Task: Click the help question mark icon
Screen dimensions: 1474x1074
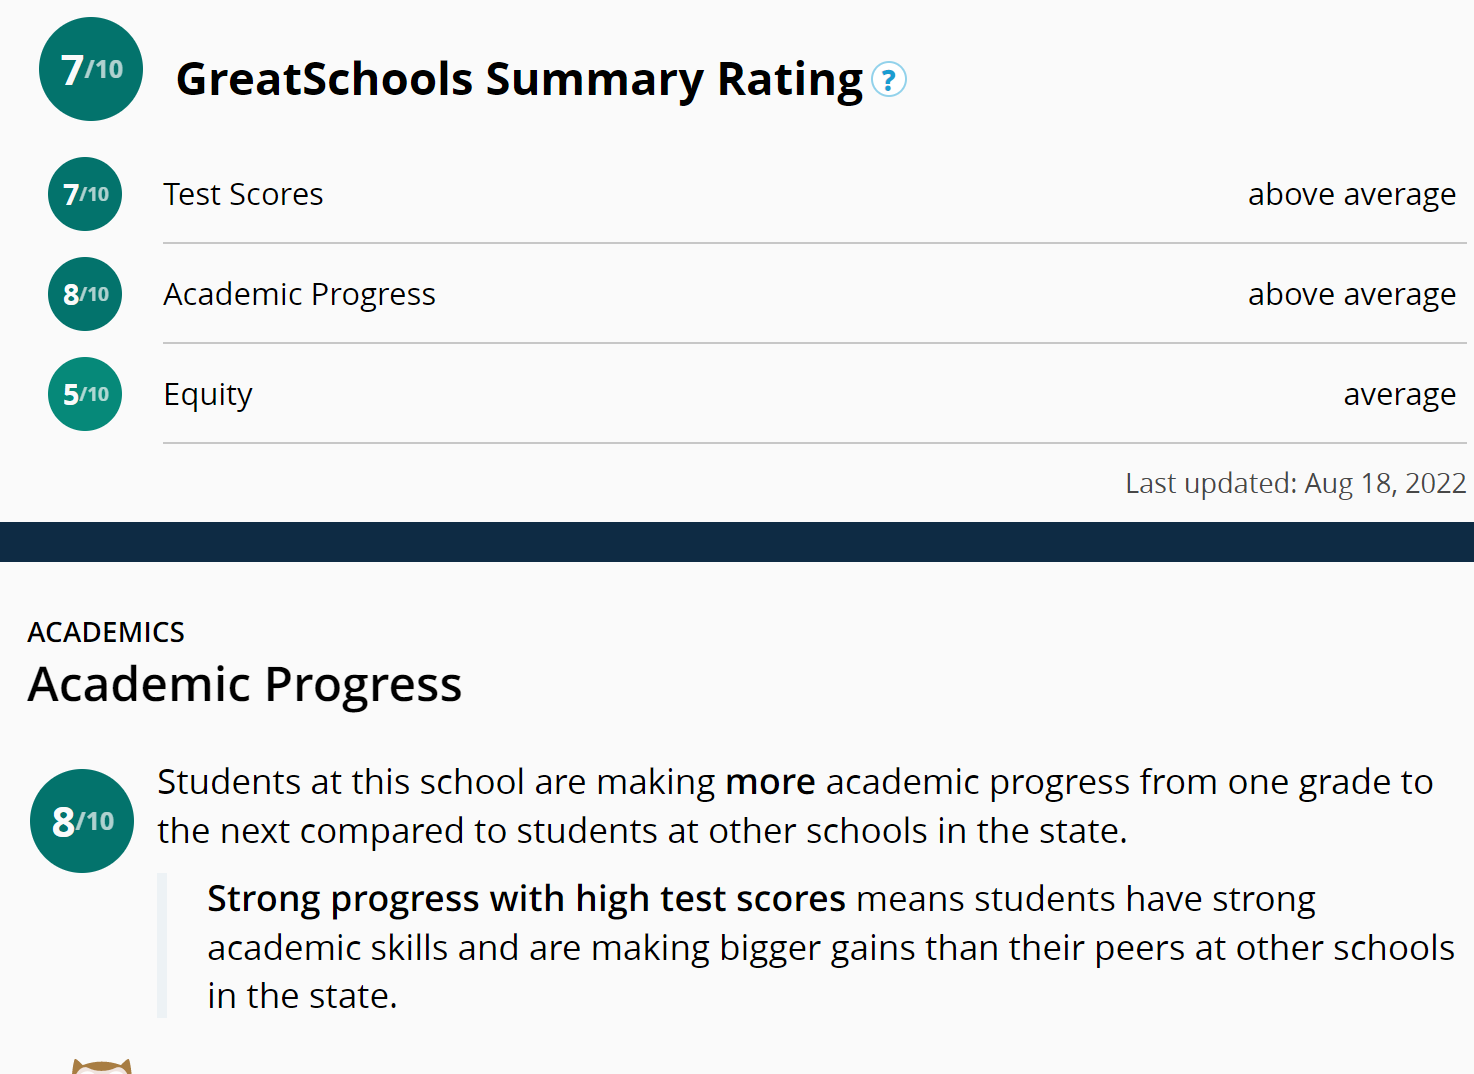Action: pyautogui.click(x=888, y=79)
